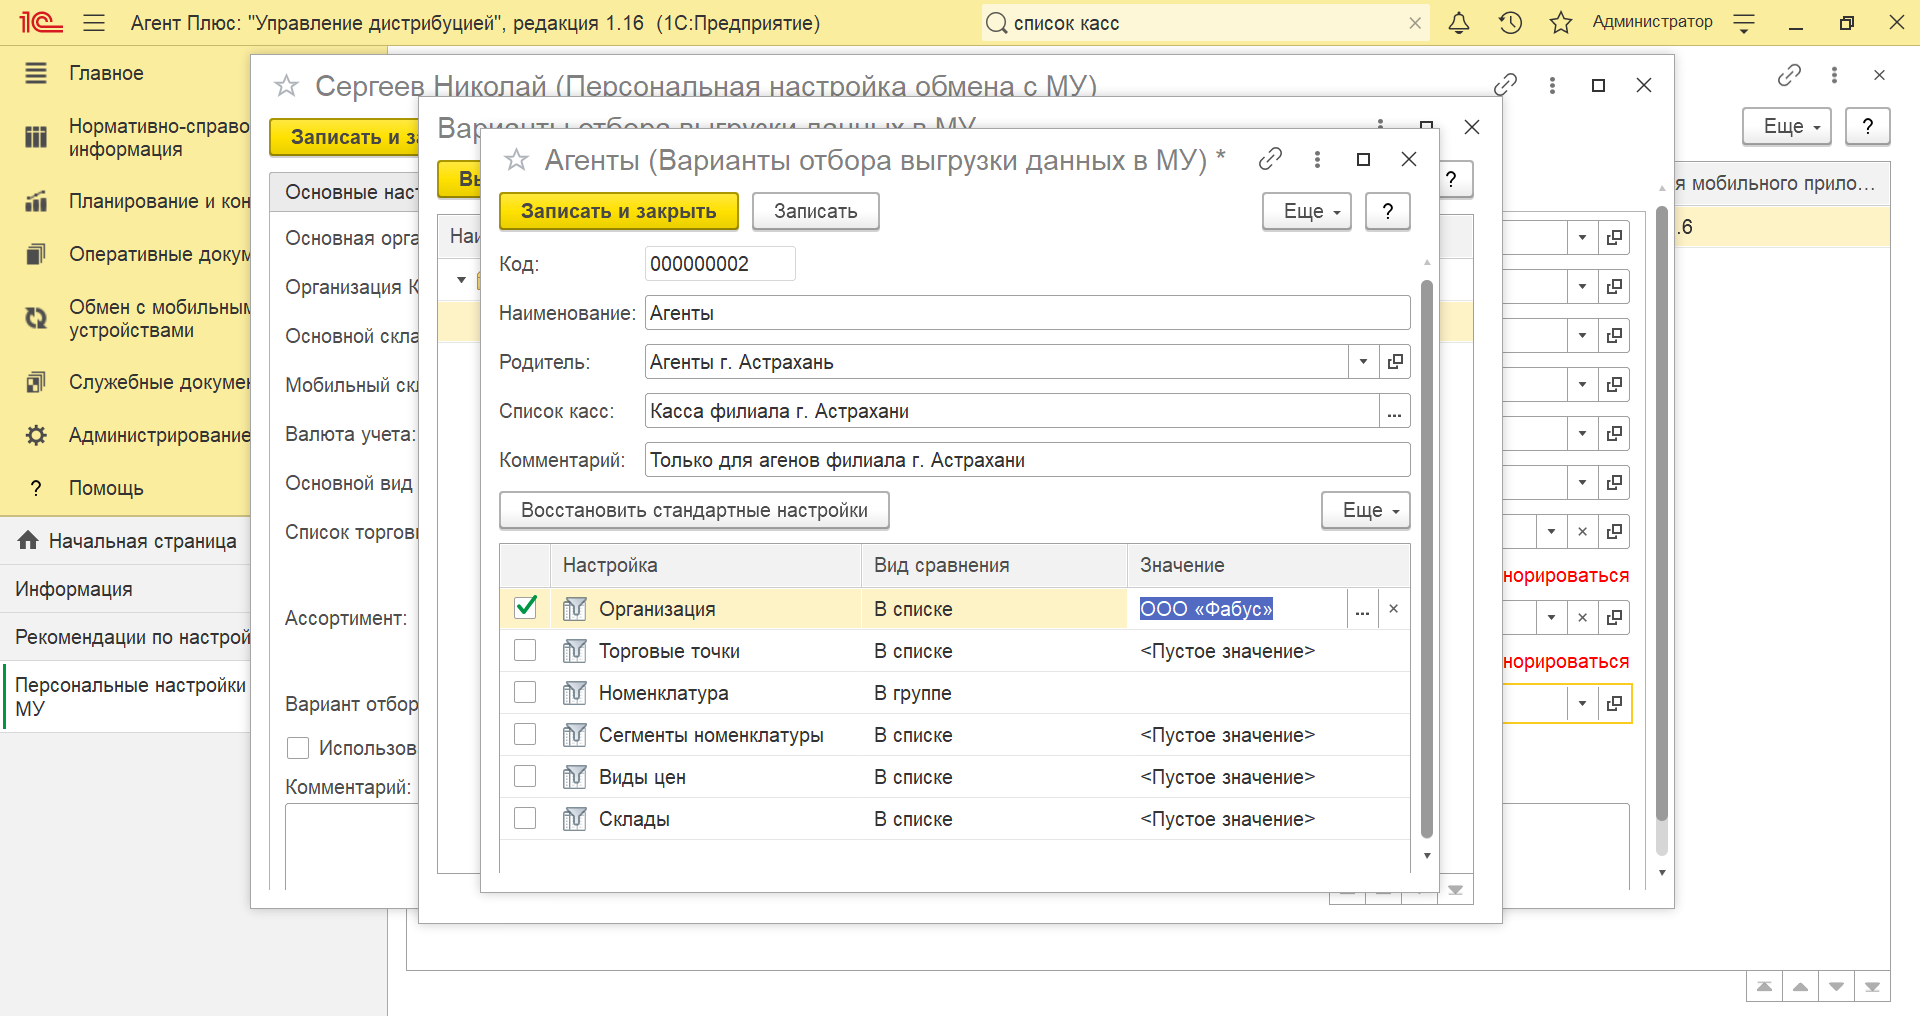Open Родитель dropdown arrow
Viewport: 1920px width, 1016px height.
pos(1363,362)
